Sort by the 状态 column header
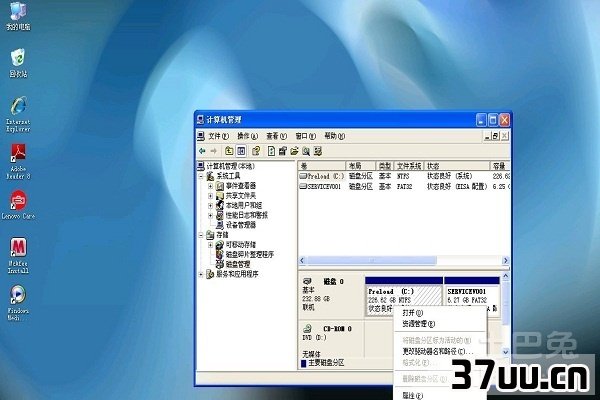 tap(457, 166)
